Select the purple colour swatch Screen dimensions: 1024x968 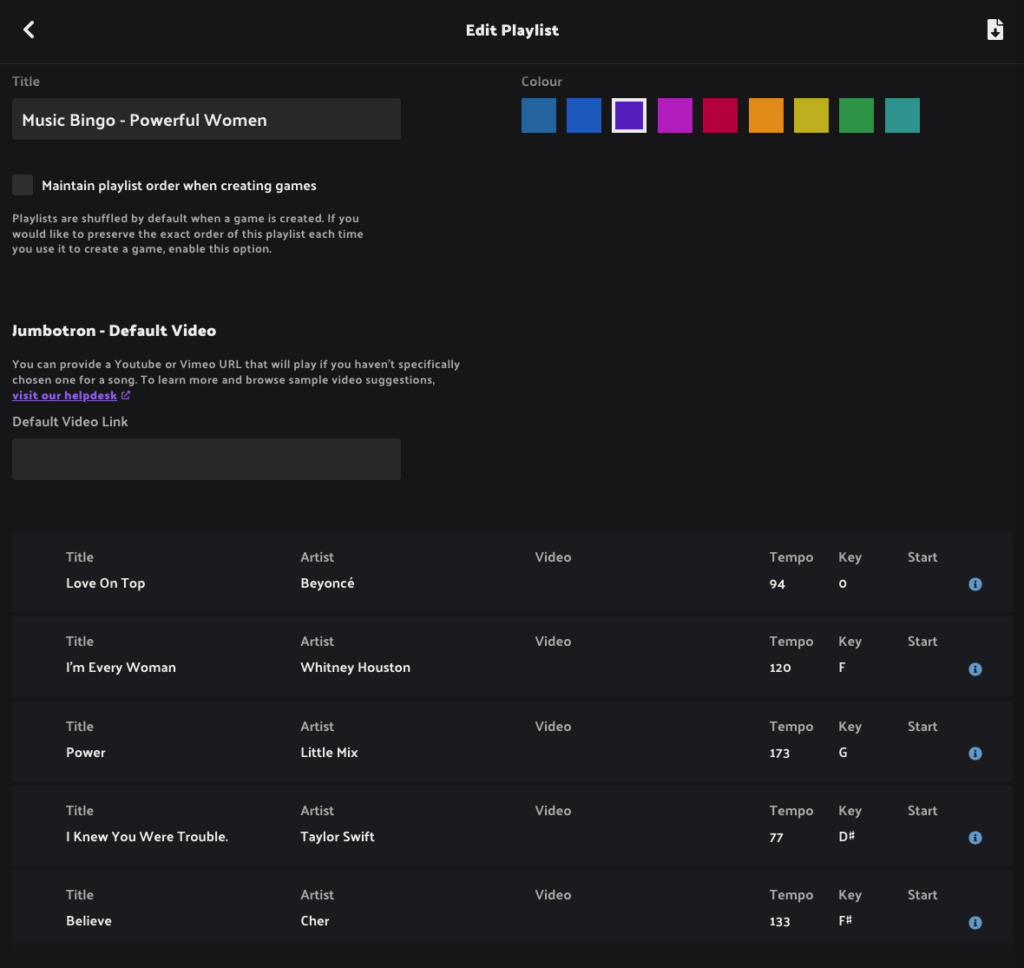pyautogui.click(x=629, y=116)
